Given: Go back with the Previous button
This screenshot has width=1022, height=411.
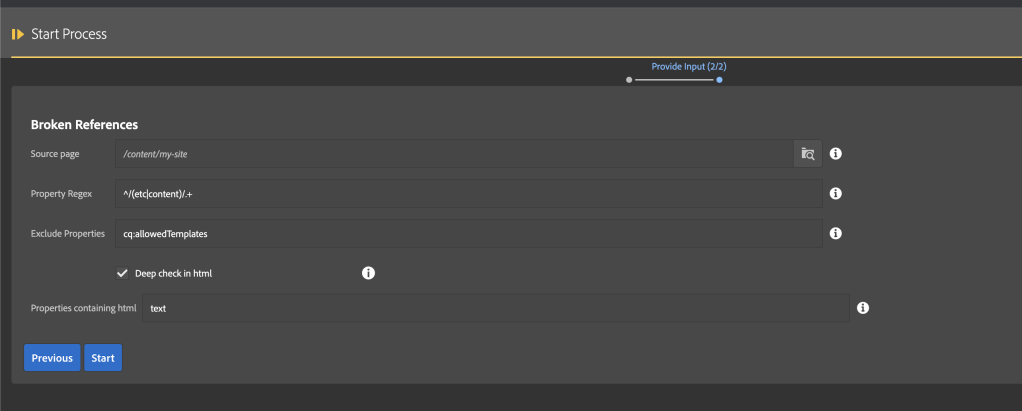Looking at the screenshot, I should coord(52,357).
